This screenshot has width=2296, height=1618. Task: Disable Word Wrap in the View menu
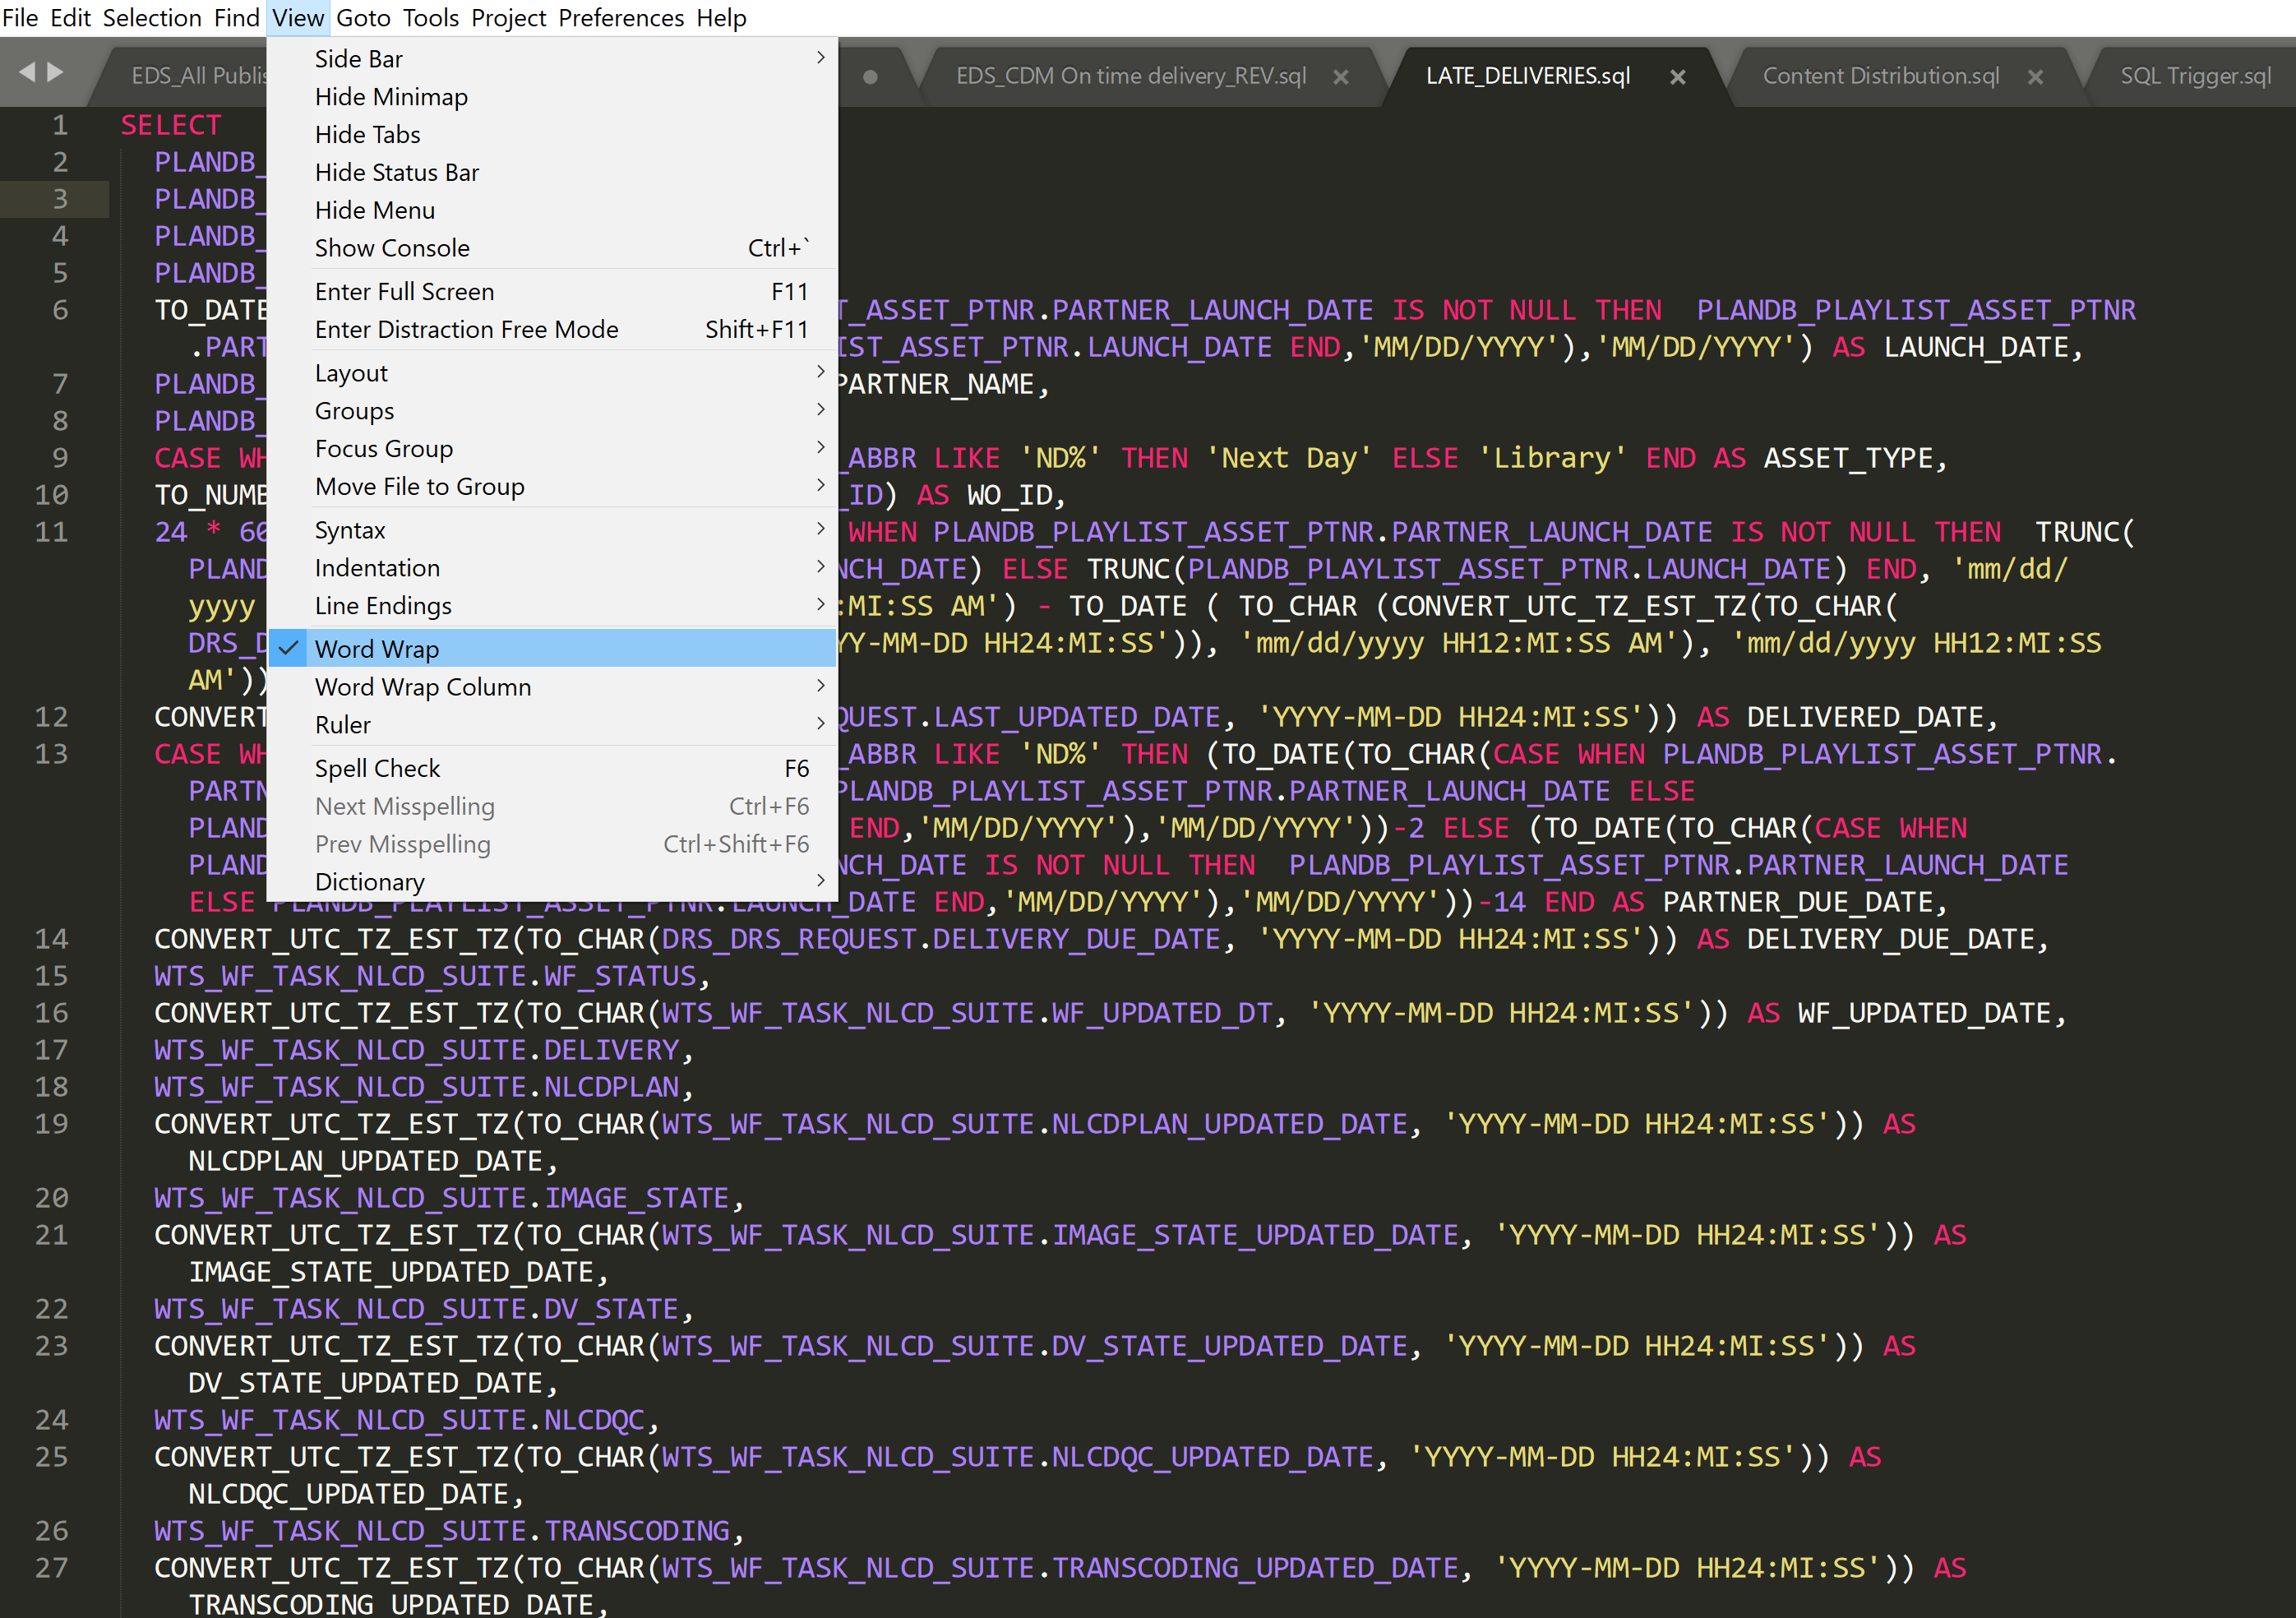click(377, 648)
